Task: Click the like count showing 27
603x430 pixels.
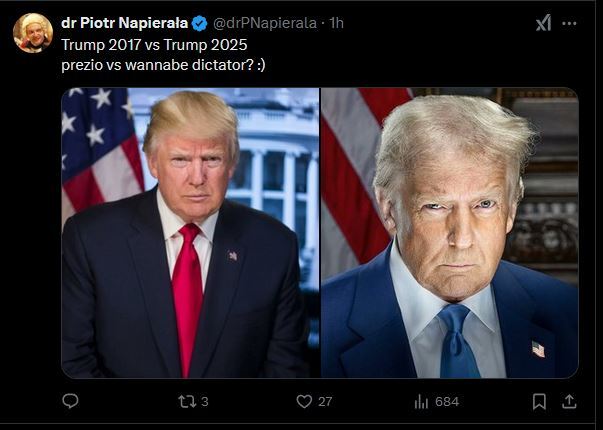Action: pos(325,402)
